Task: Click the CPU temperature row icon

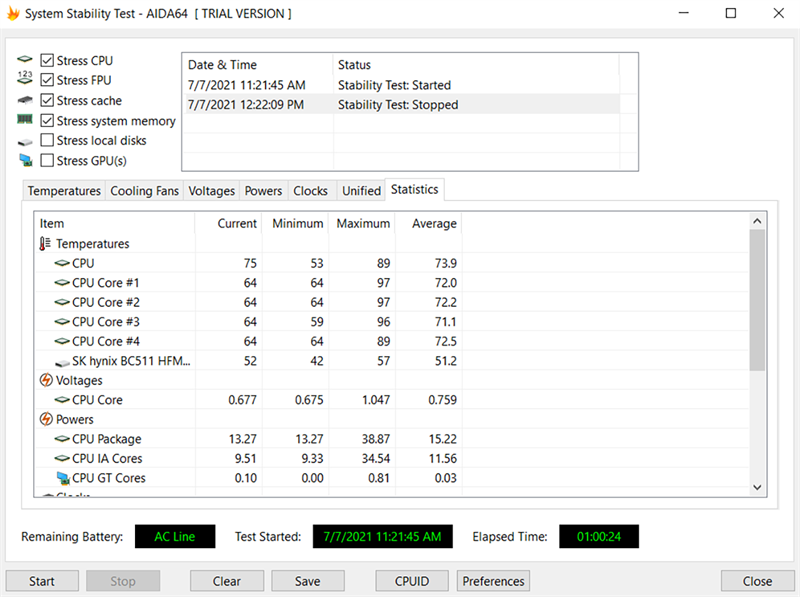Action: coord(62,263)
